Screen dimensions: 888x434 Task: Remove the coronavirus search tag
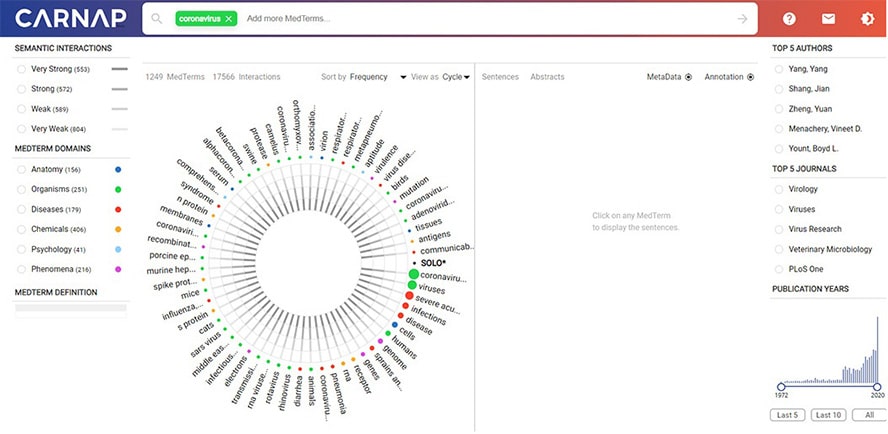pos(228,19)
